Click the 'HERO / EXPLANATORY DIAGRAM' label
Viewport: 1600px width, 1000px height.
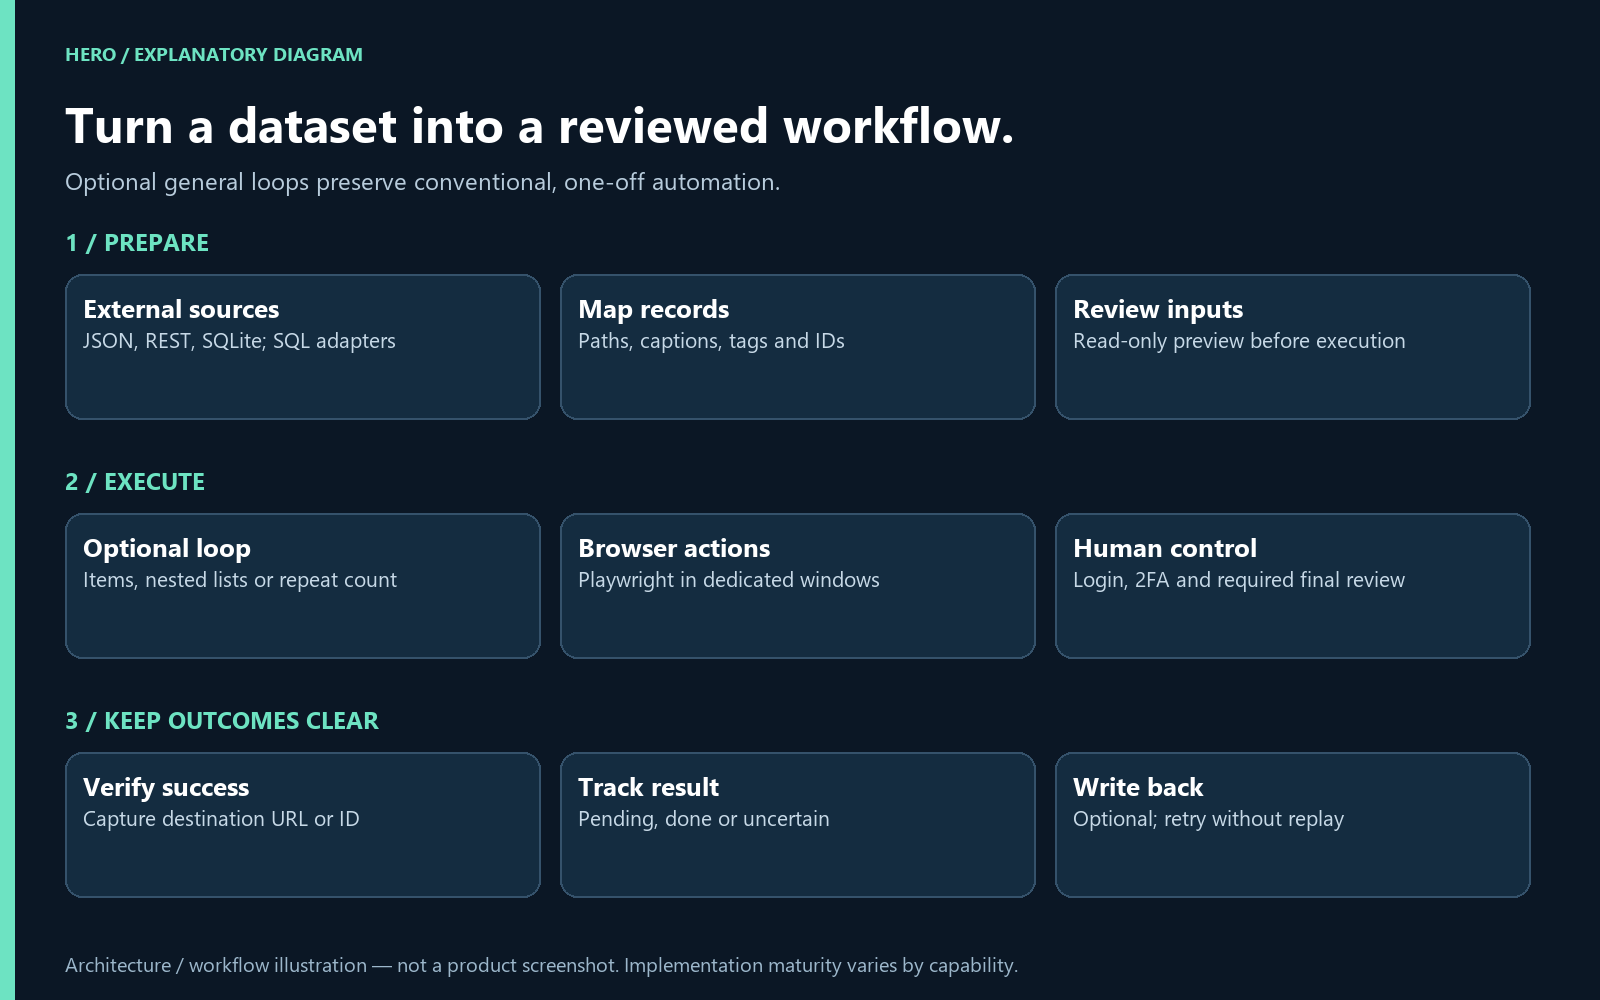[x=214, y=55]
